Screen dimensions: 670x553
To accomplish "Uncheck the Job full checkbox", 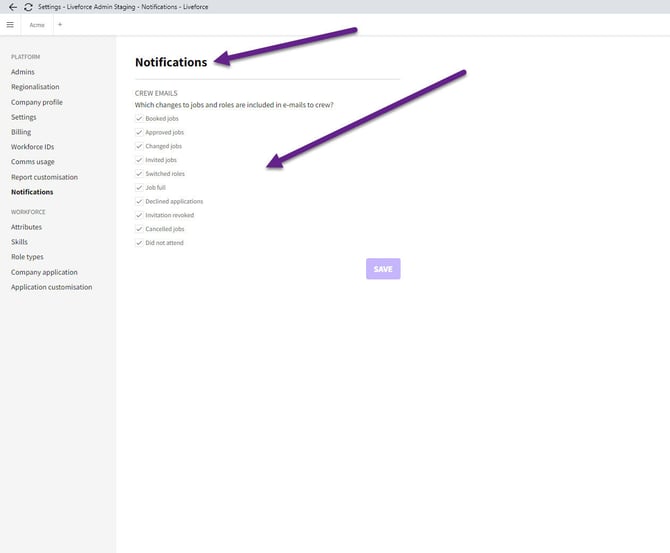I will tap(139, 187).
